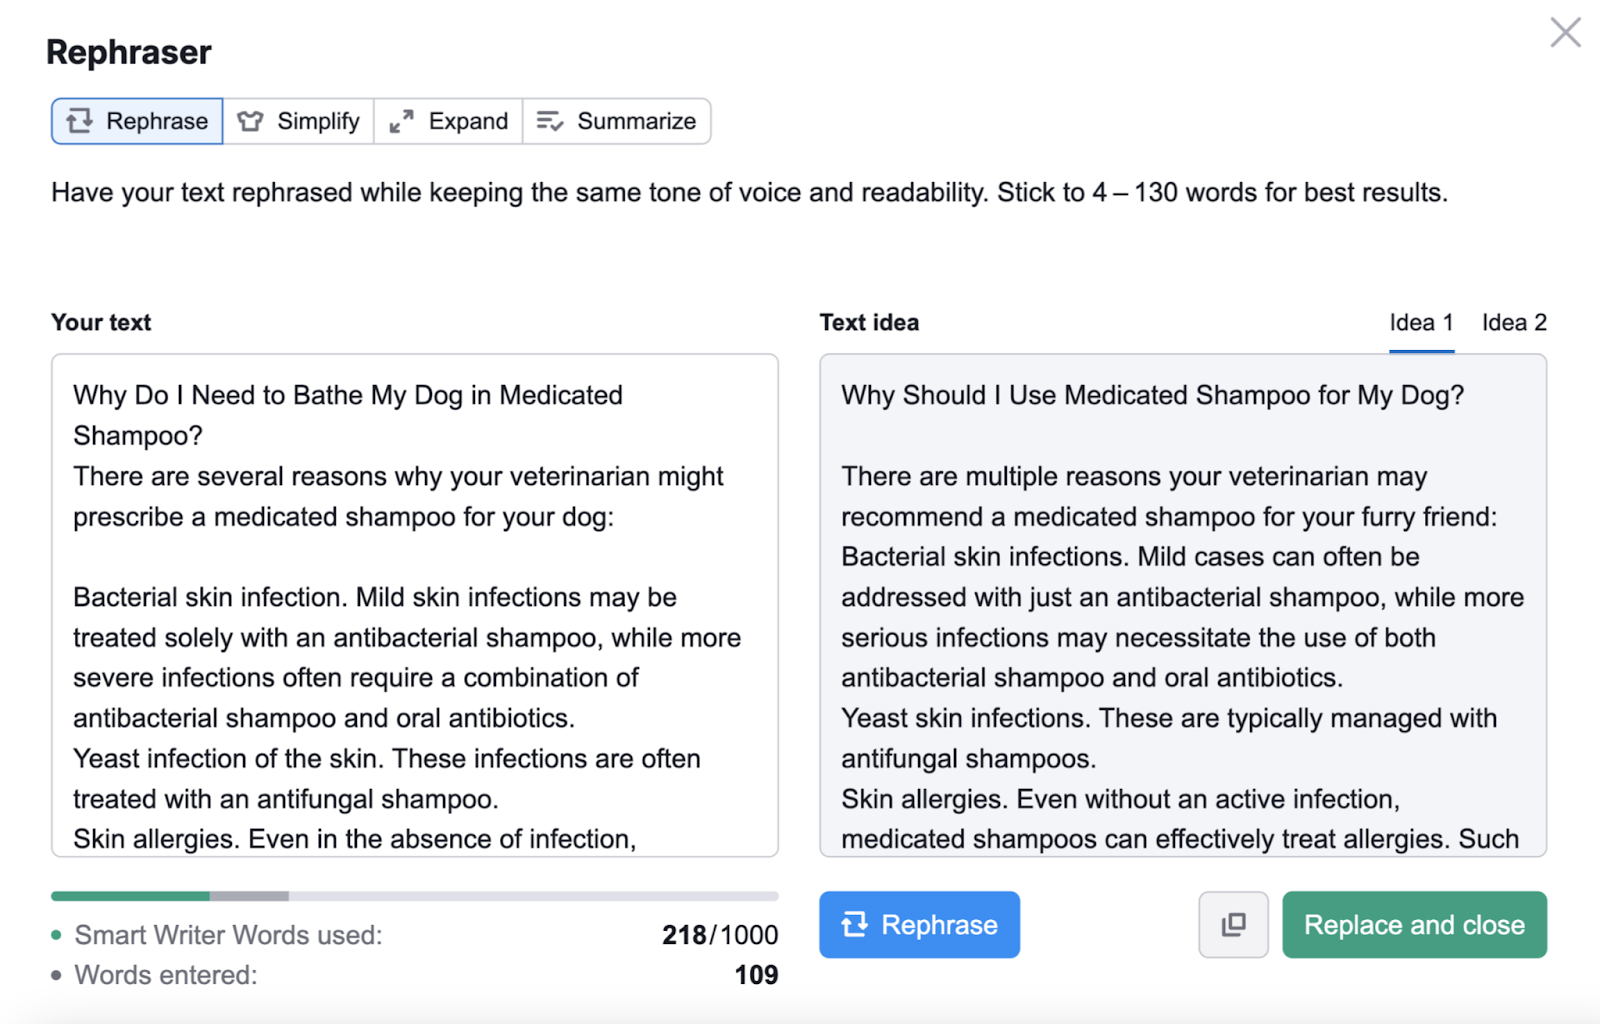Click inside the Your text input area
The width and height of the screenshot is (1600, 1024).
tap(413, 605)
